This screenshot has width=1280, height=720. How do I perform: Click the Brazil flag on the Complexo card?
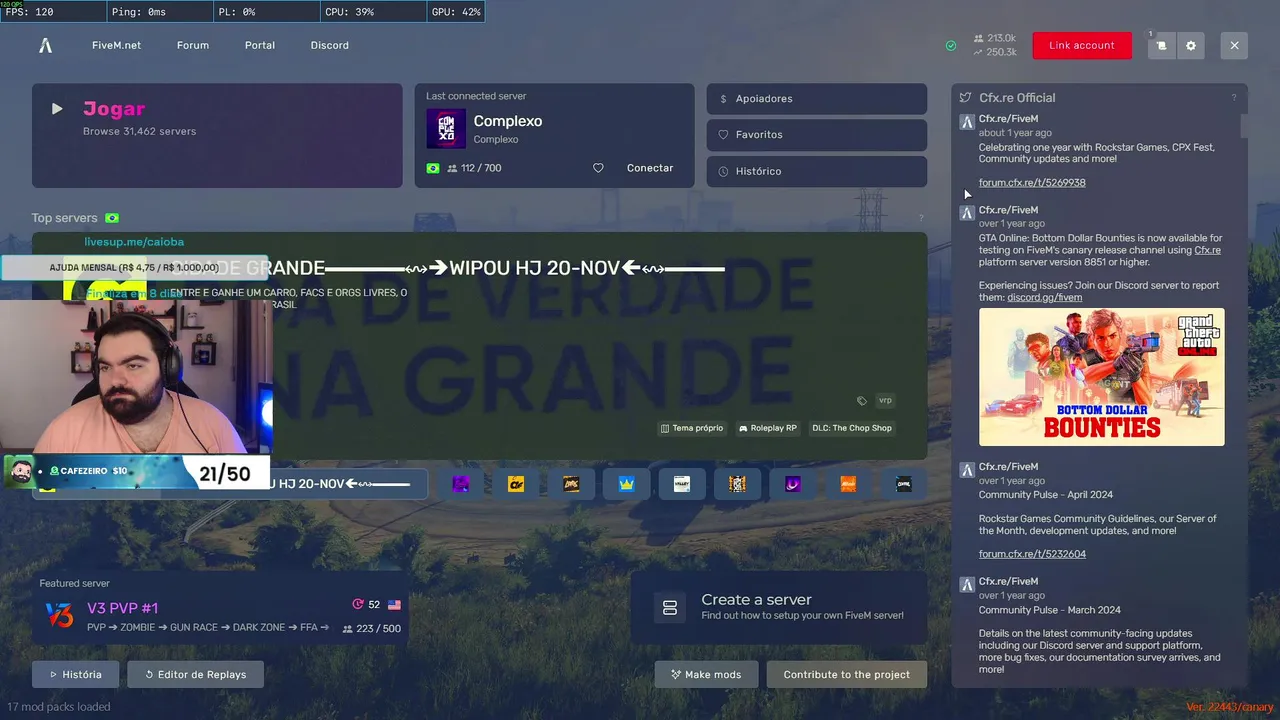[433, 168]
